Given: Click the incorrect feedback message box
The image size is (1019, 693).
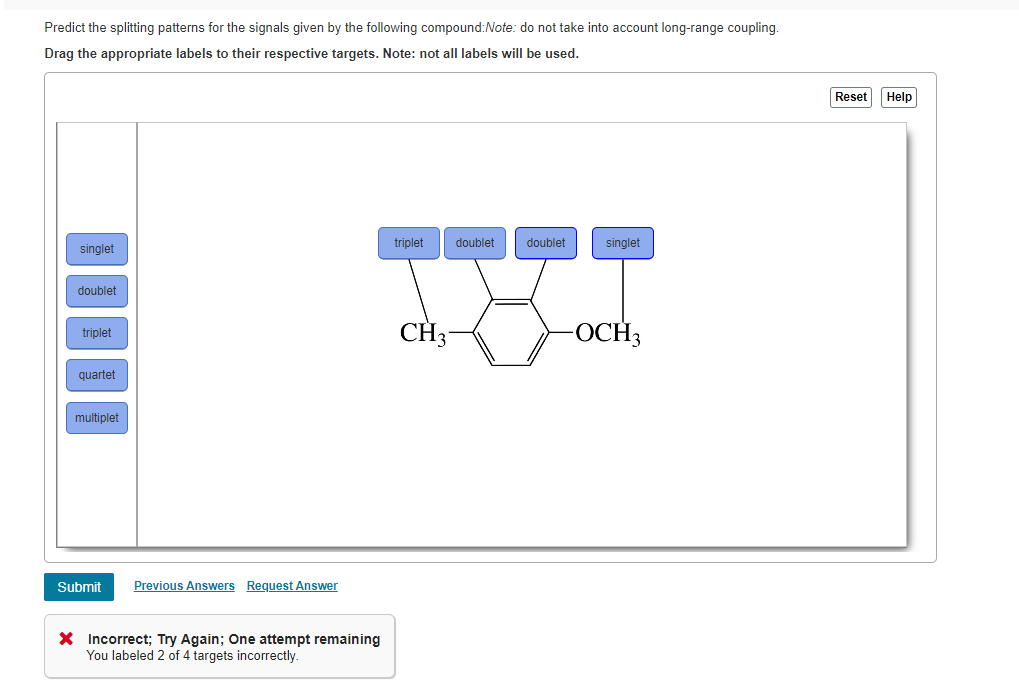Looking at the screenshot, I should click(x=219, y=645).
